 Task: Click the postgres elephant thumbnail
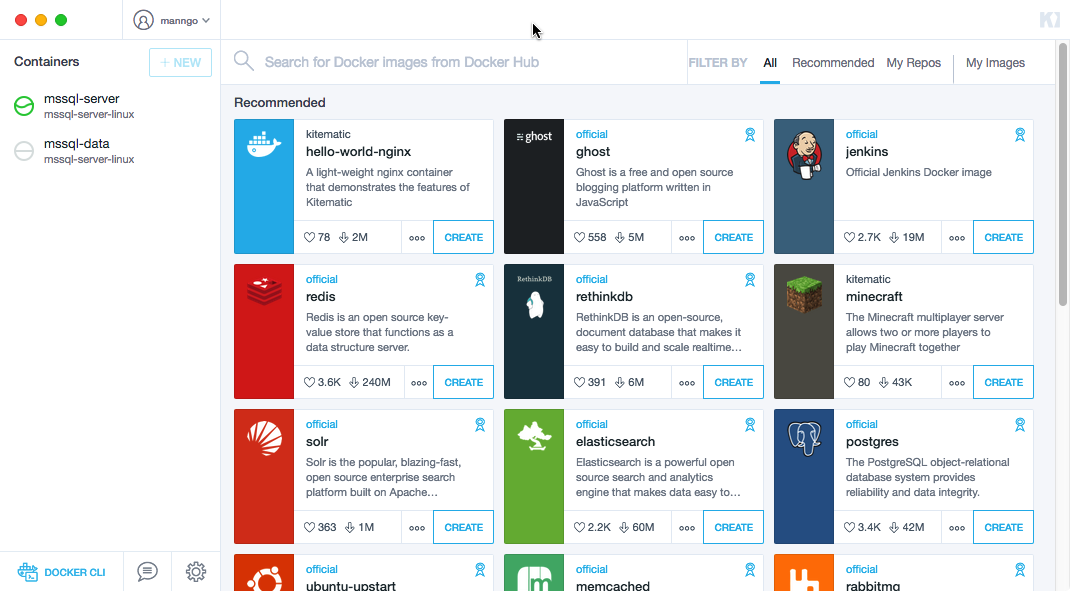tap(804, 476)
